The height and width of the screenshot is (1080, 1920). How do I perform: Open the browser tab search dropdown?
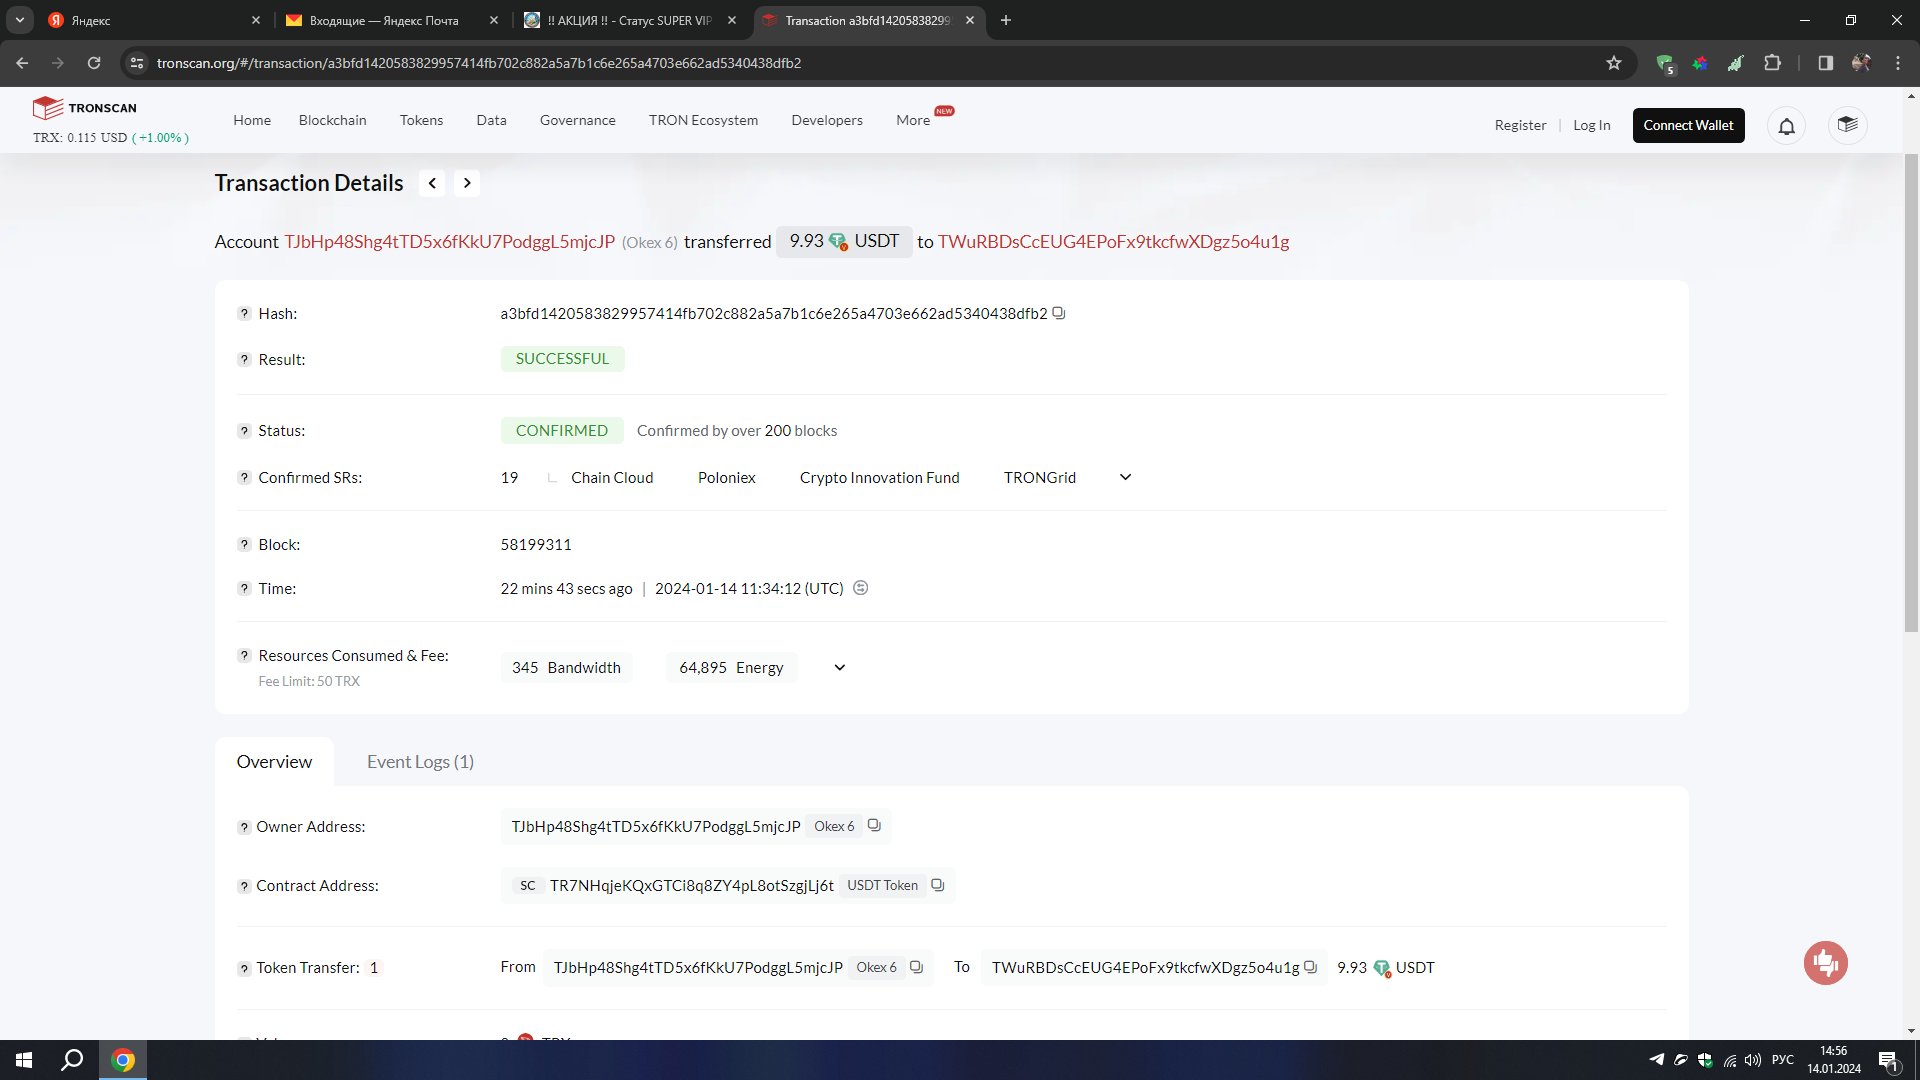[20, 20]
